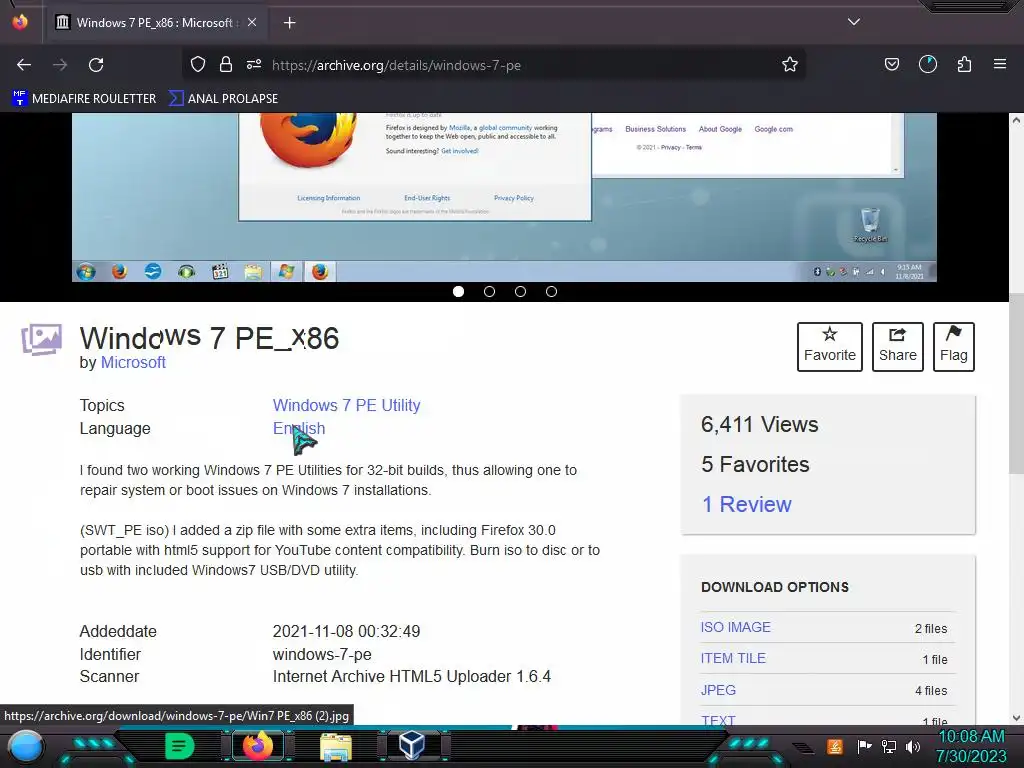
Task: Open site permissions icon in address bar
Action: [x=254, y=64]
